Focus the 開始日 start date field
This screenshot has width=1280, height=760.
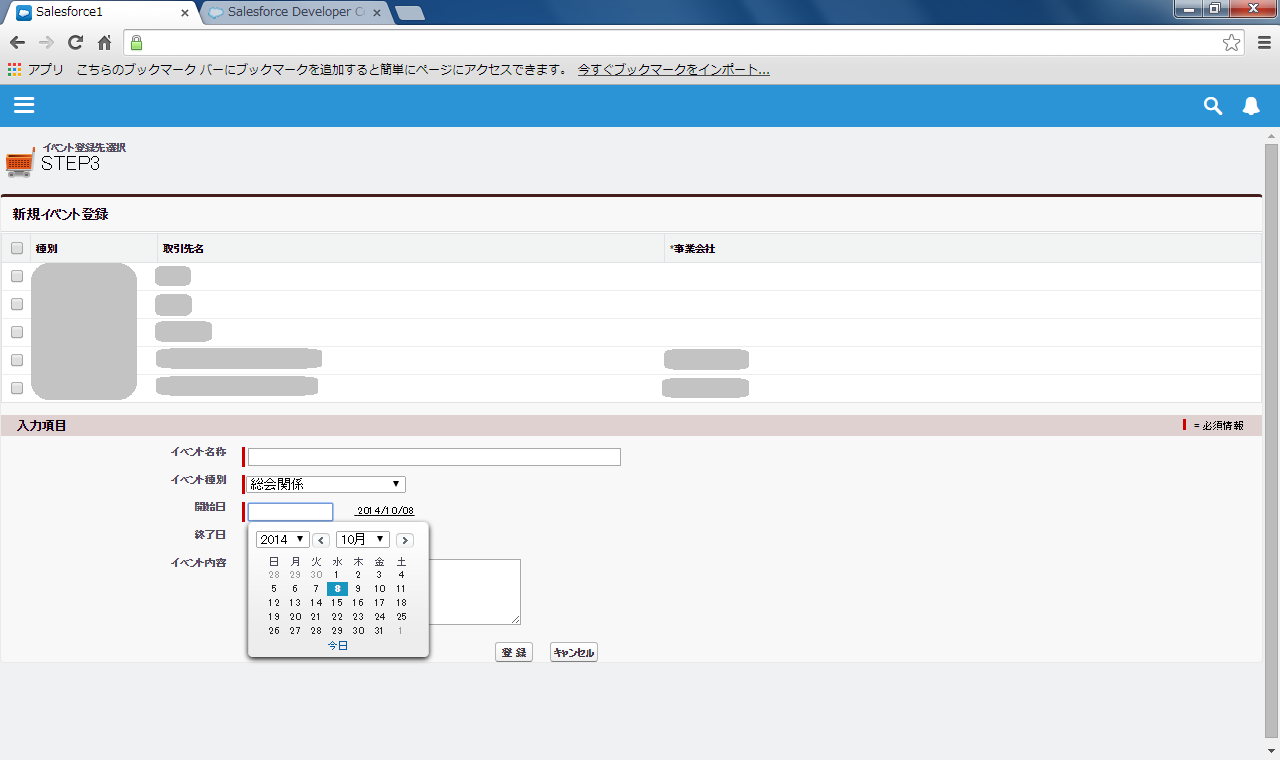pos(290,512)
